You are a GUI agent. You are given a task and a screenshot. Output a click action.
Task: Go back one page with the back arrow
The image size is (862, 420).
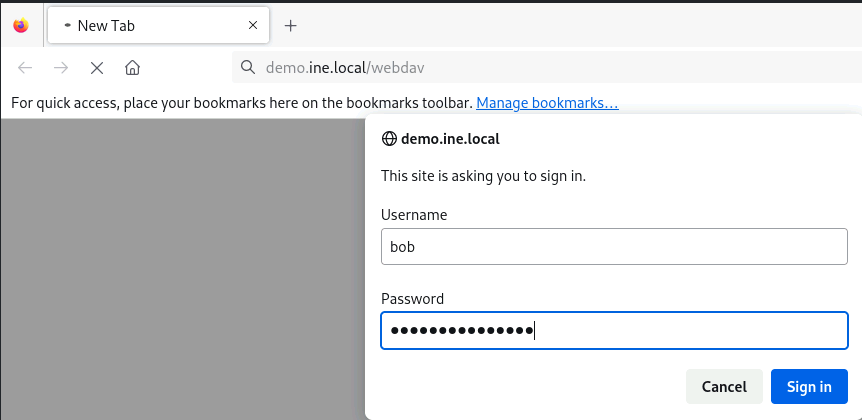[26, 68]
